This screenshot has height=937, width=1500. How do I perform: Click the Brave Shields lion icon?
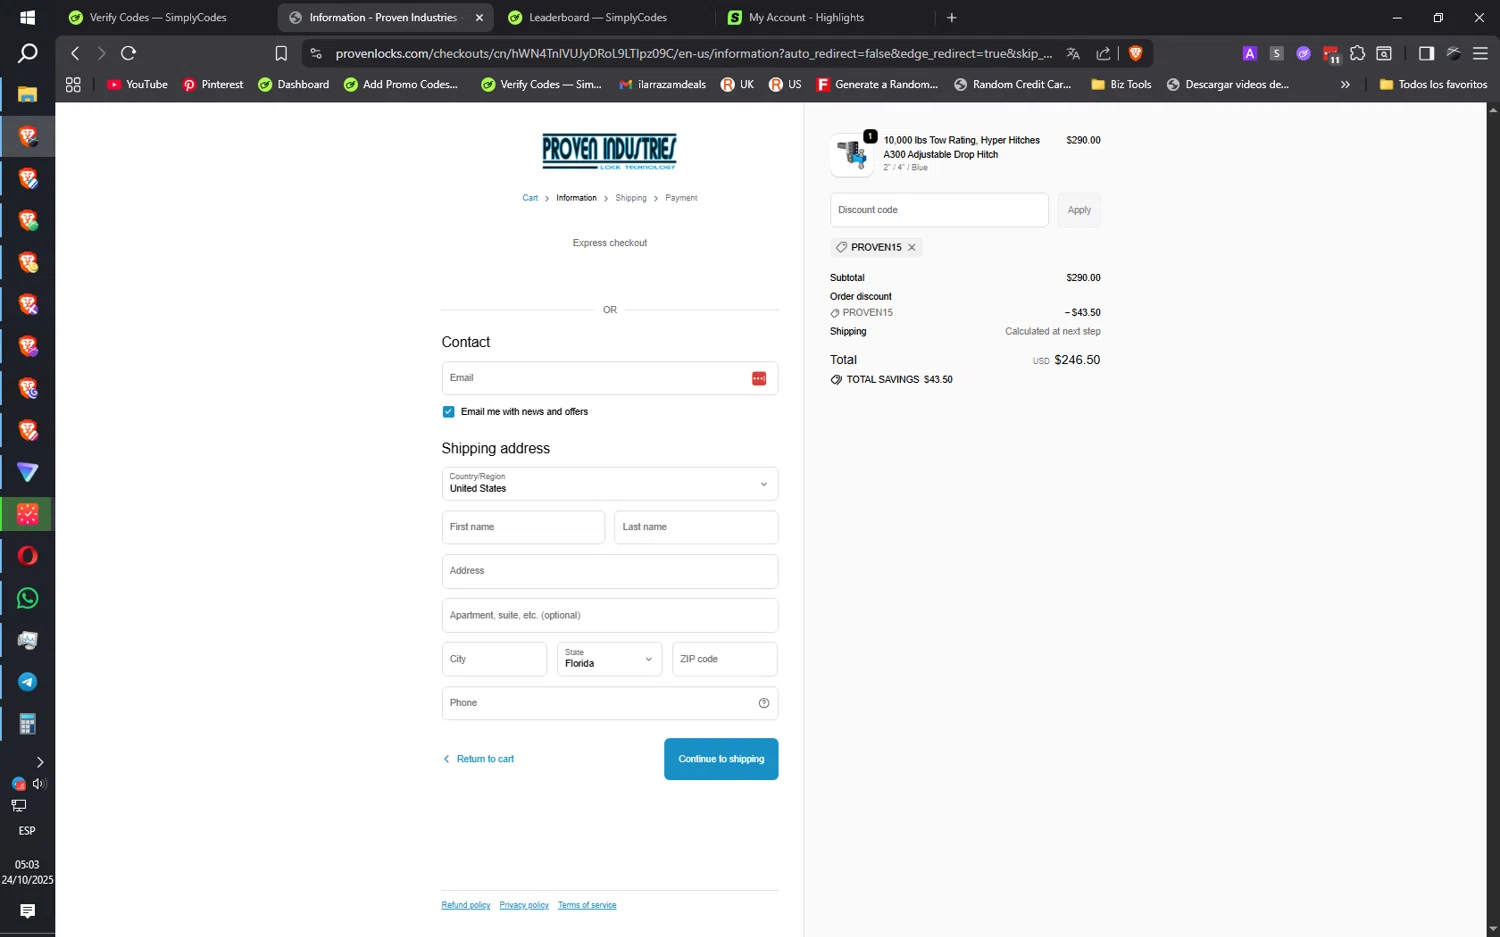[1135, 53]
